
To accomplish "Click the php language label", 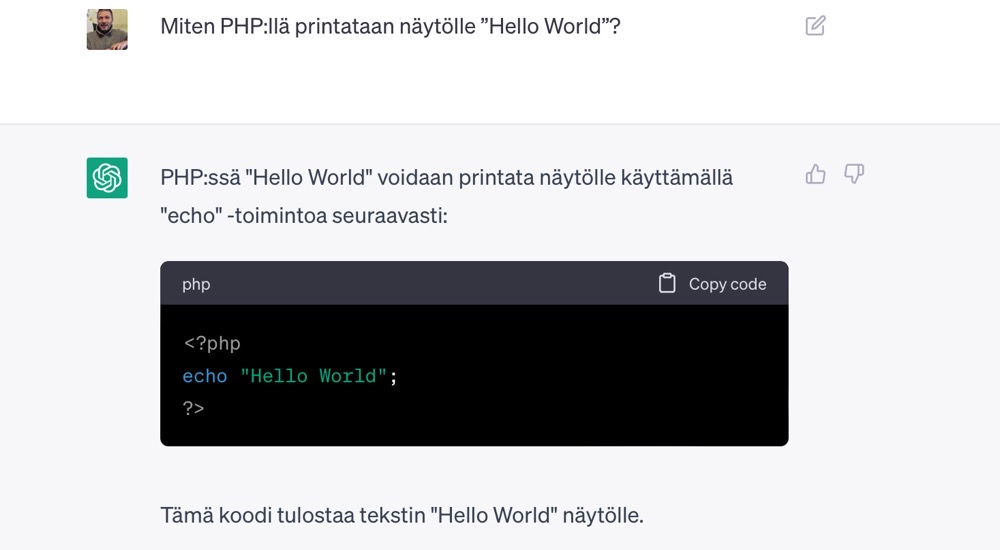I will point(196,284).
